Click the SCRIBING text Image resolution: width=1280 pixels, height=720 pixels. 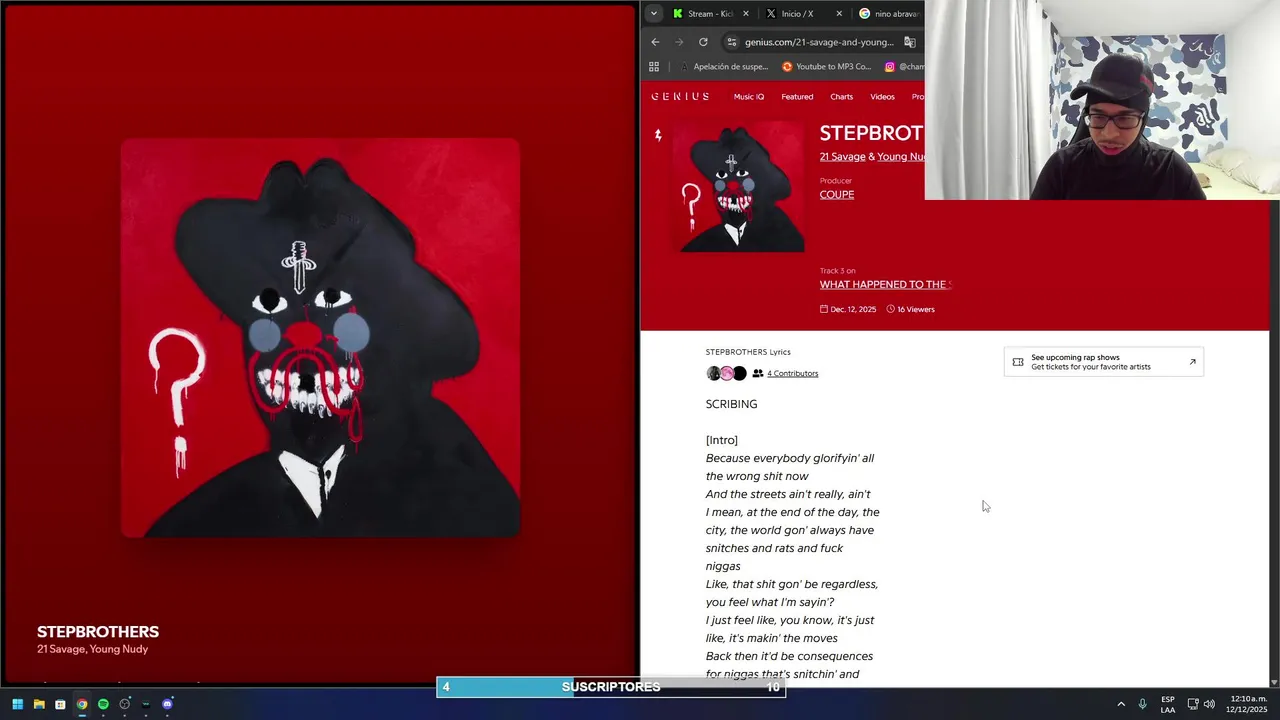pos(731,404)
